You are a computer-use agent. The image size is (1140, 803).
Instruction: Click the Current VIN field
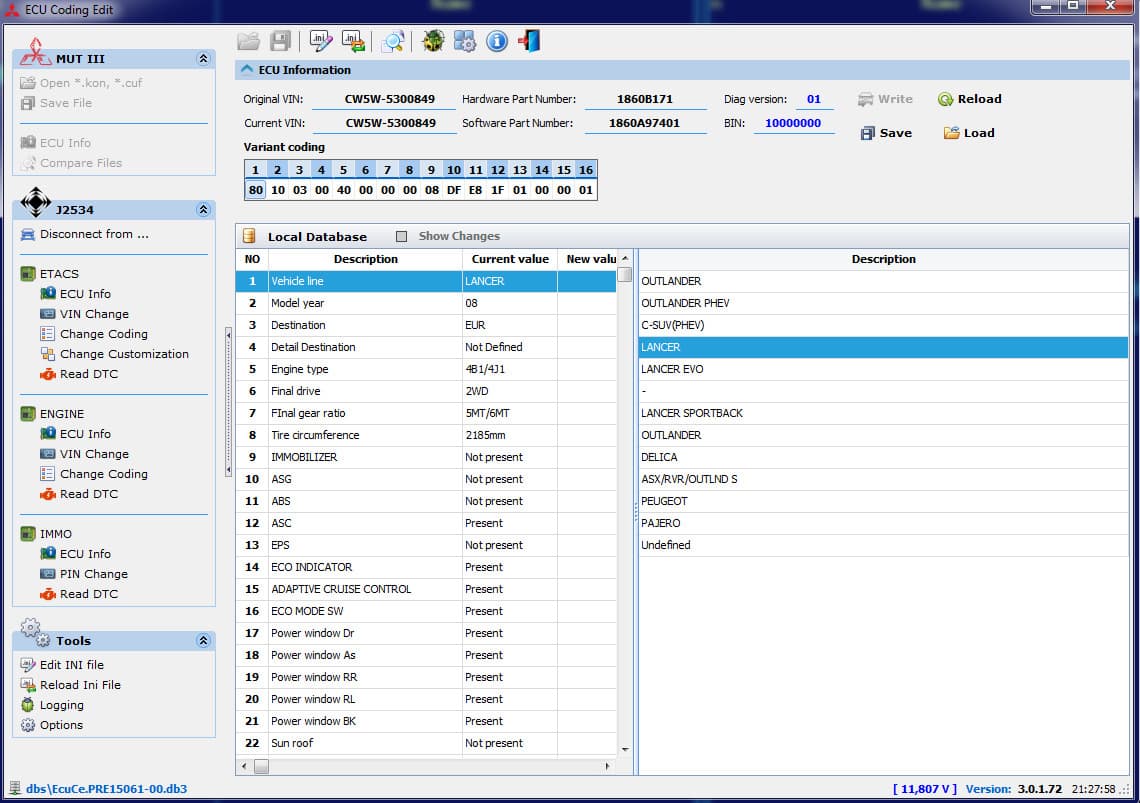click(x=384, y=124)
